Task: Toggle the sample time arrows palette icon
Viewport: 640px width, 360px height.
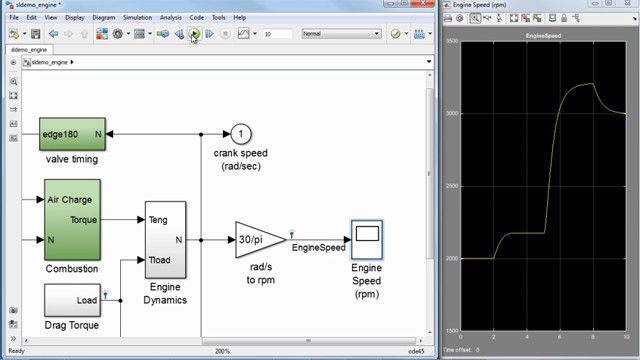Action: (13, 109)
